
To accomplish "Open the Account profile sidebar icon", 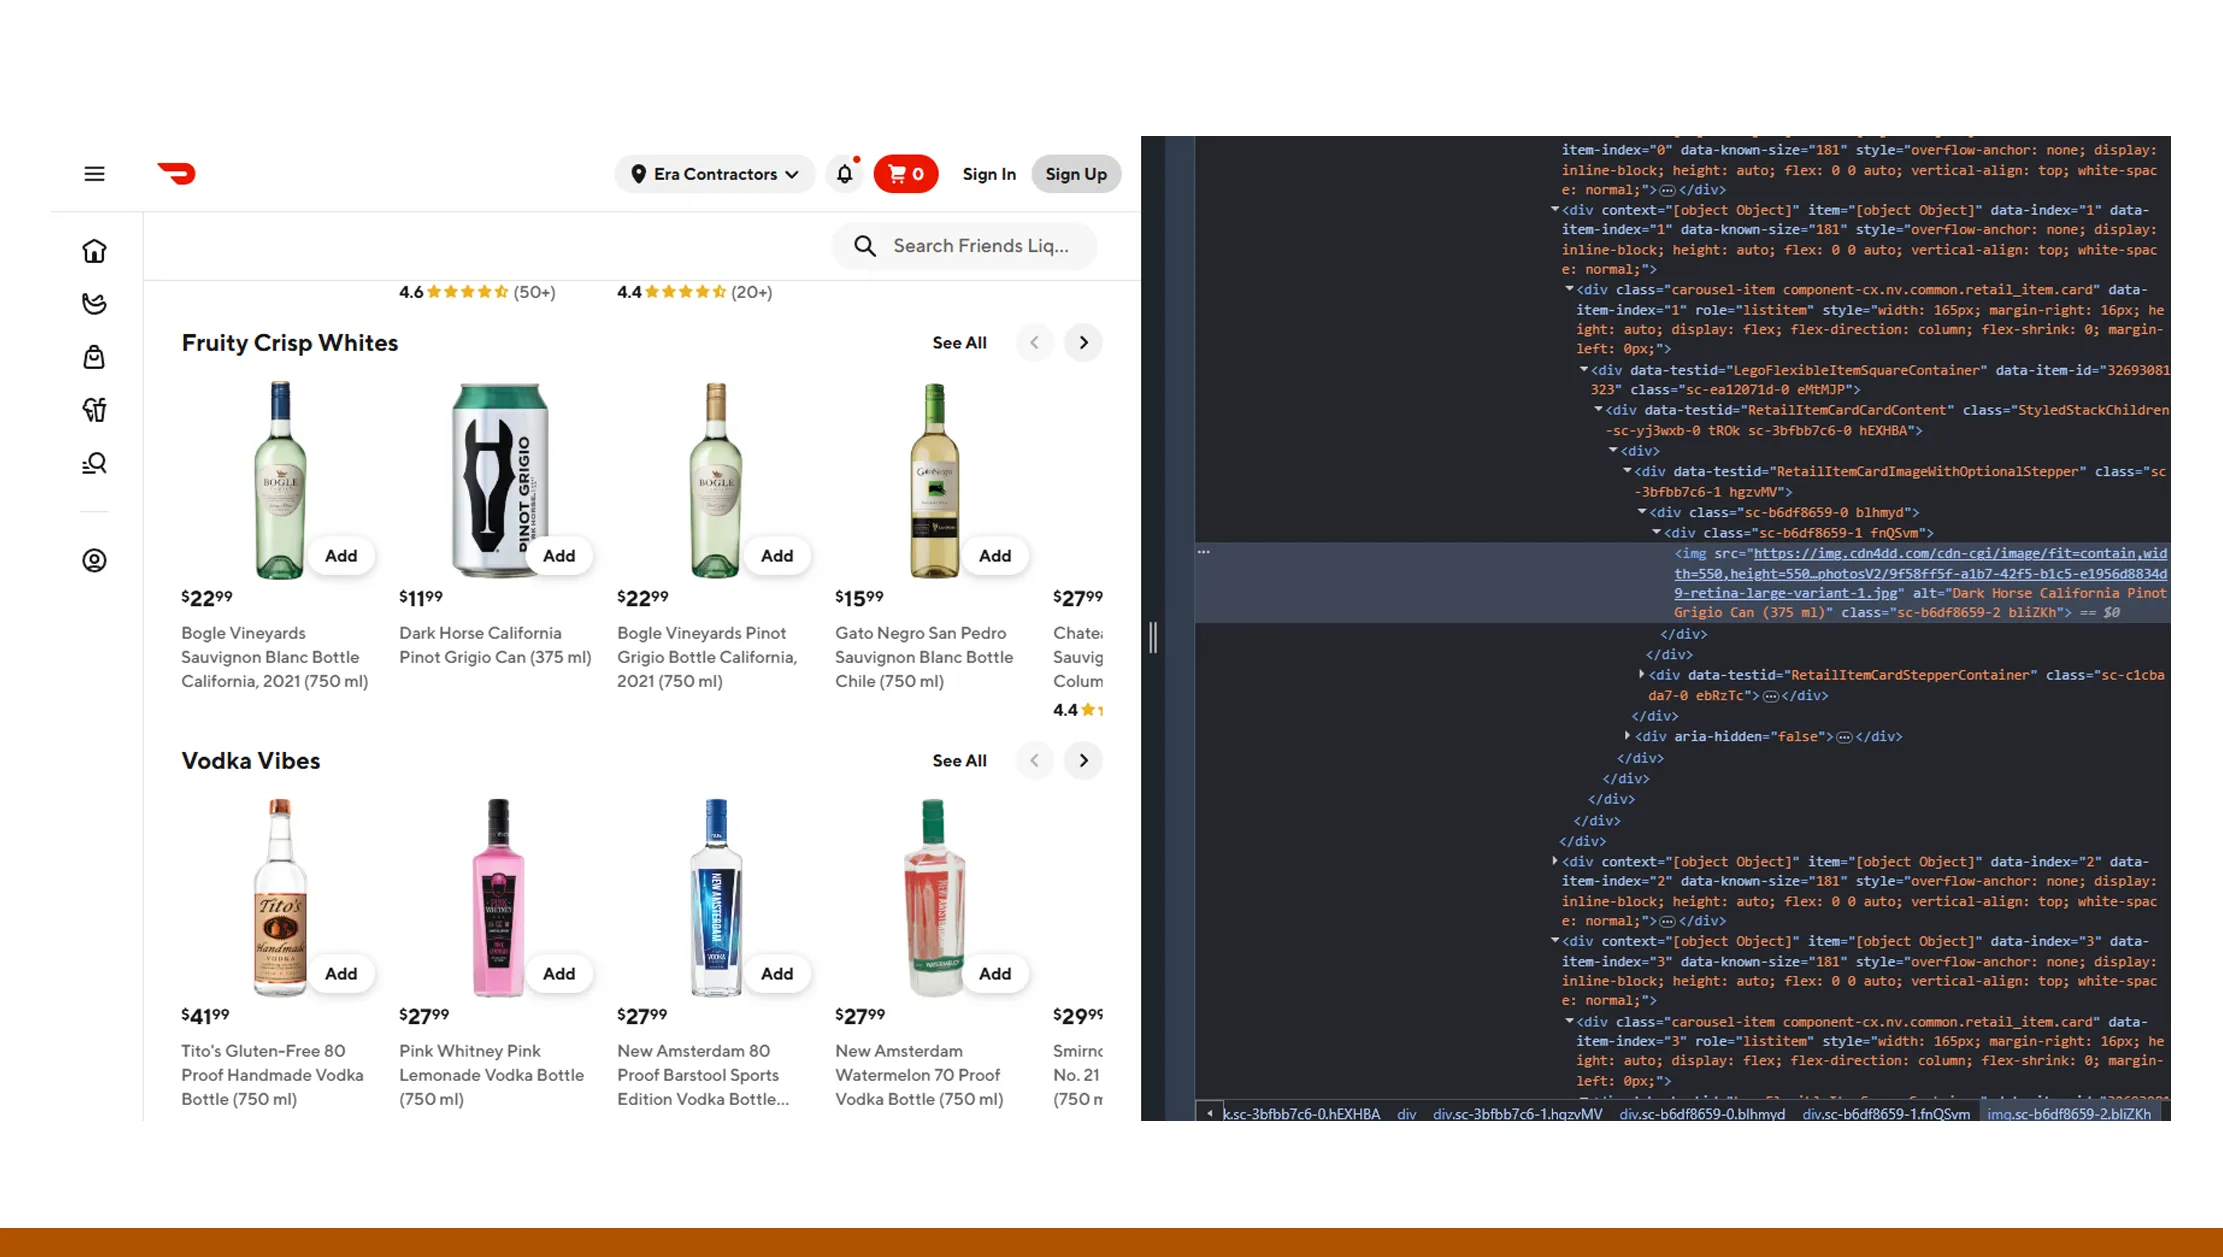I will pos(93,561).
